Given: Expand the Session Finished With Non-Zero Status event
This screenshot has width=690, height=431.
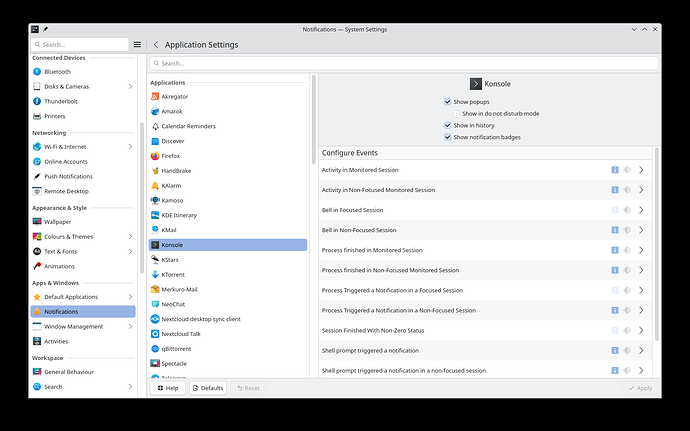Looking at the screenshot, I should click(641, 330).
